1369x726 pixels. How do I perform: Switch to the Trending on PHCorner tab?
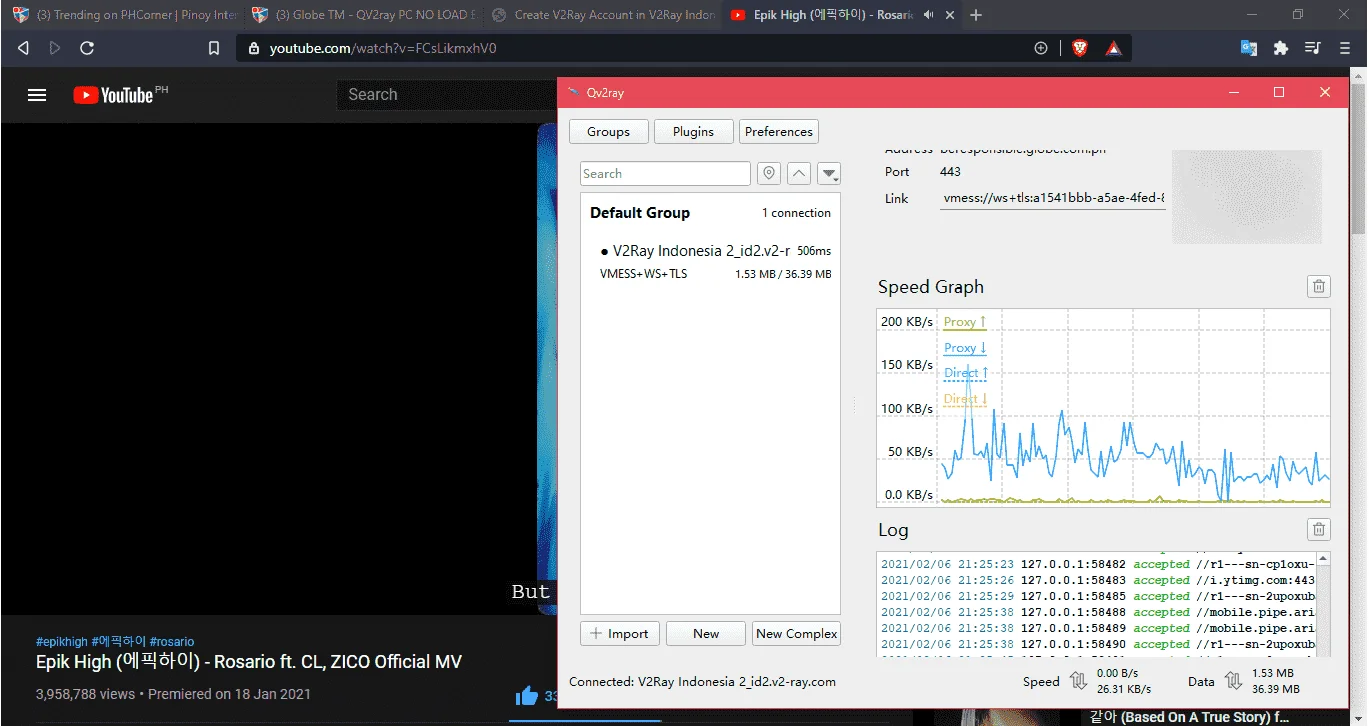coord(125,15)
